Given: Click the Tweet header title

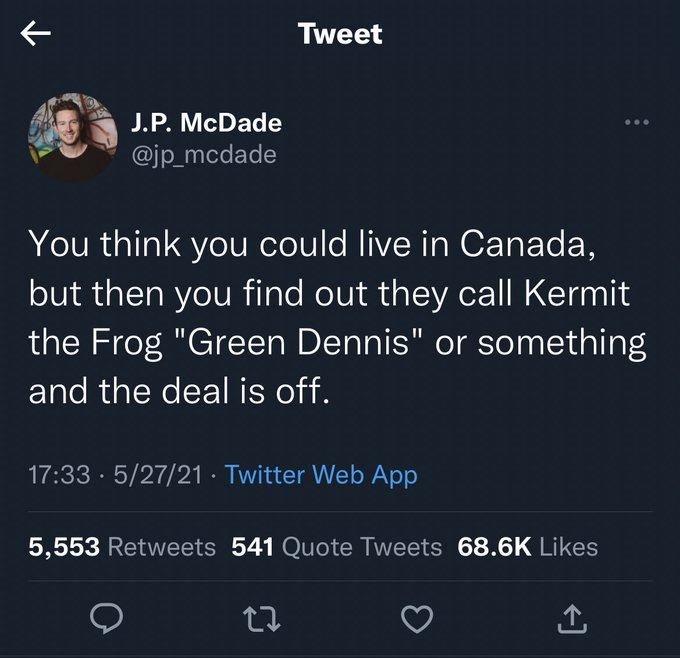Looking at the screenshot, I should point(340,34).
